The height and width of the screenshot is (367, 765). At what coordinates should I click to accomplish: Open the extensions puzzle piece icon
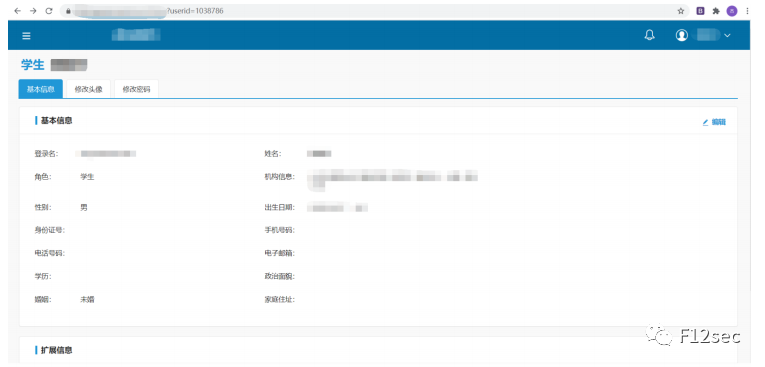point(716,11)
